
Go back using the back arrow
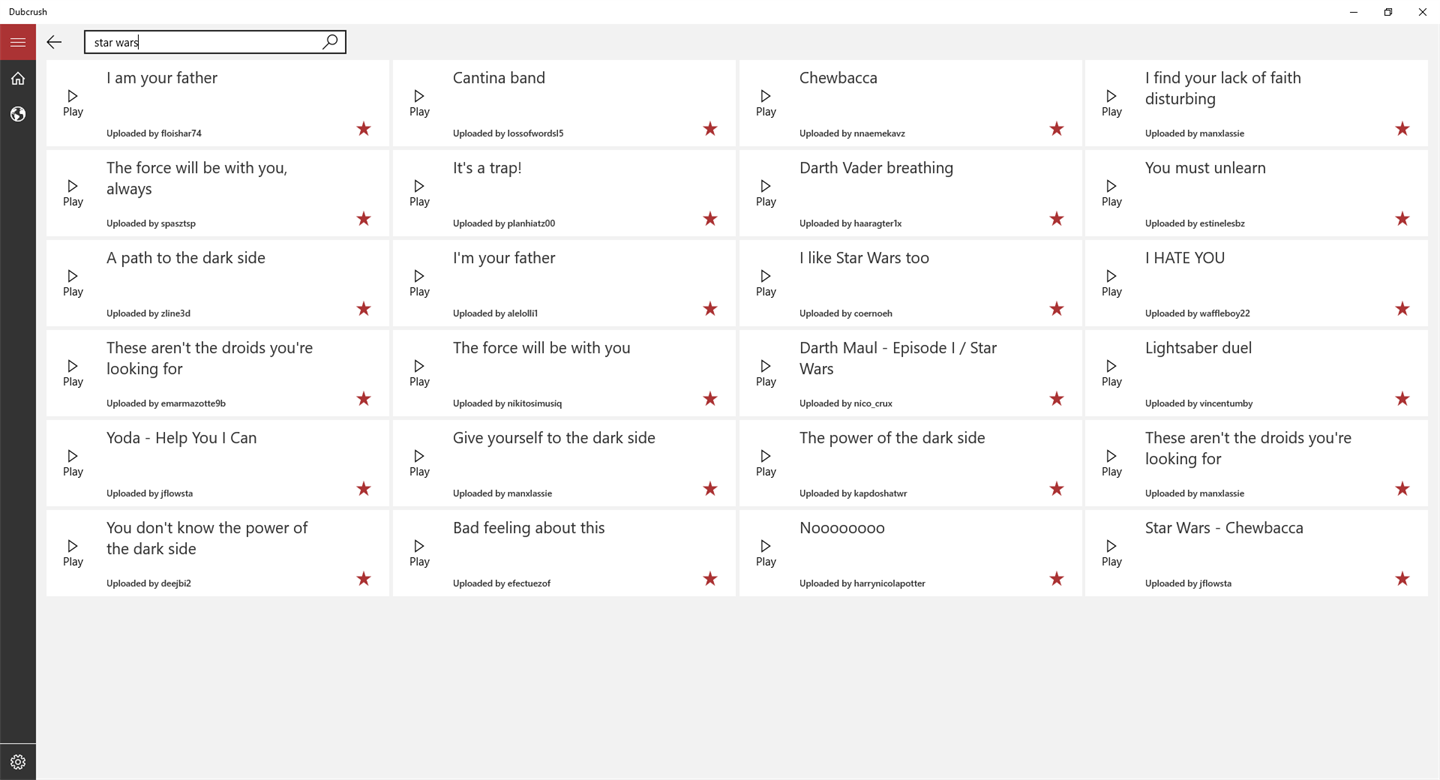[54, 42]
